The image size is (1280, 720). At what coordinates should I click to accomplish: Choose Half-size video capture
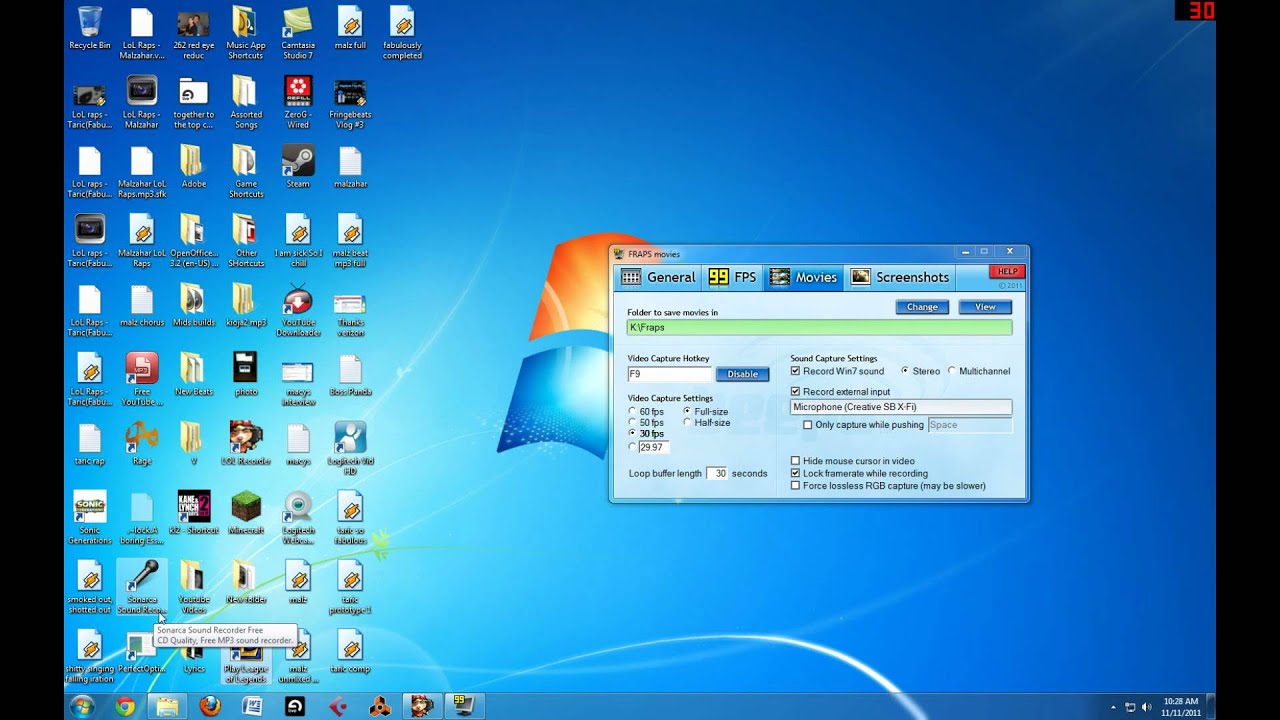tap(706, 422)
